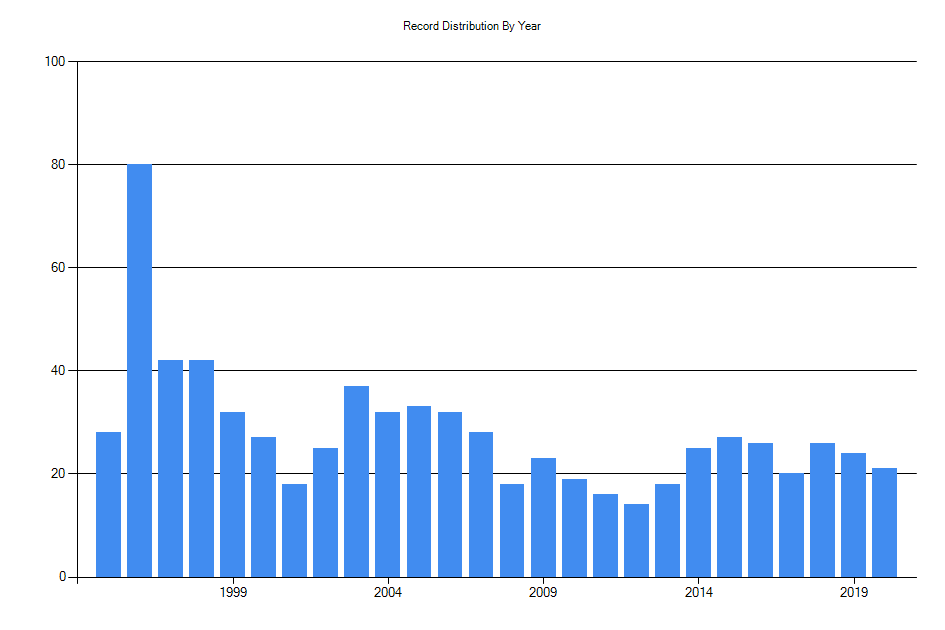945x630 pixels.
Task: Click the x-axis label '2019'
Action: [x=853, y=593]
